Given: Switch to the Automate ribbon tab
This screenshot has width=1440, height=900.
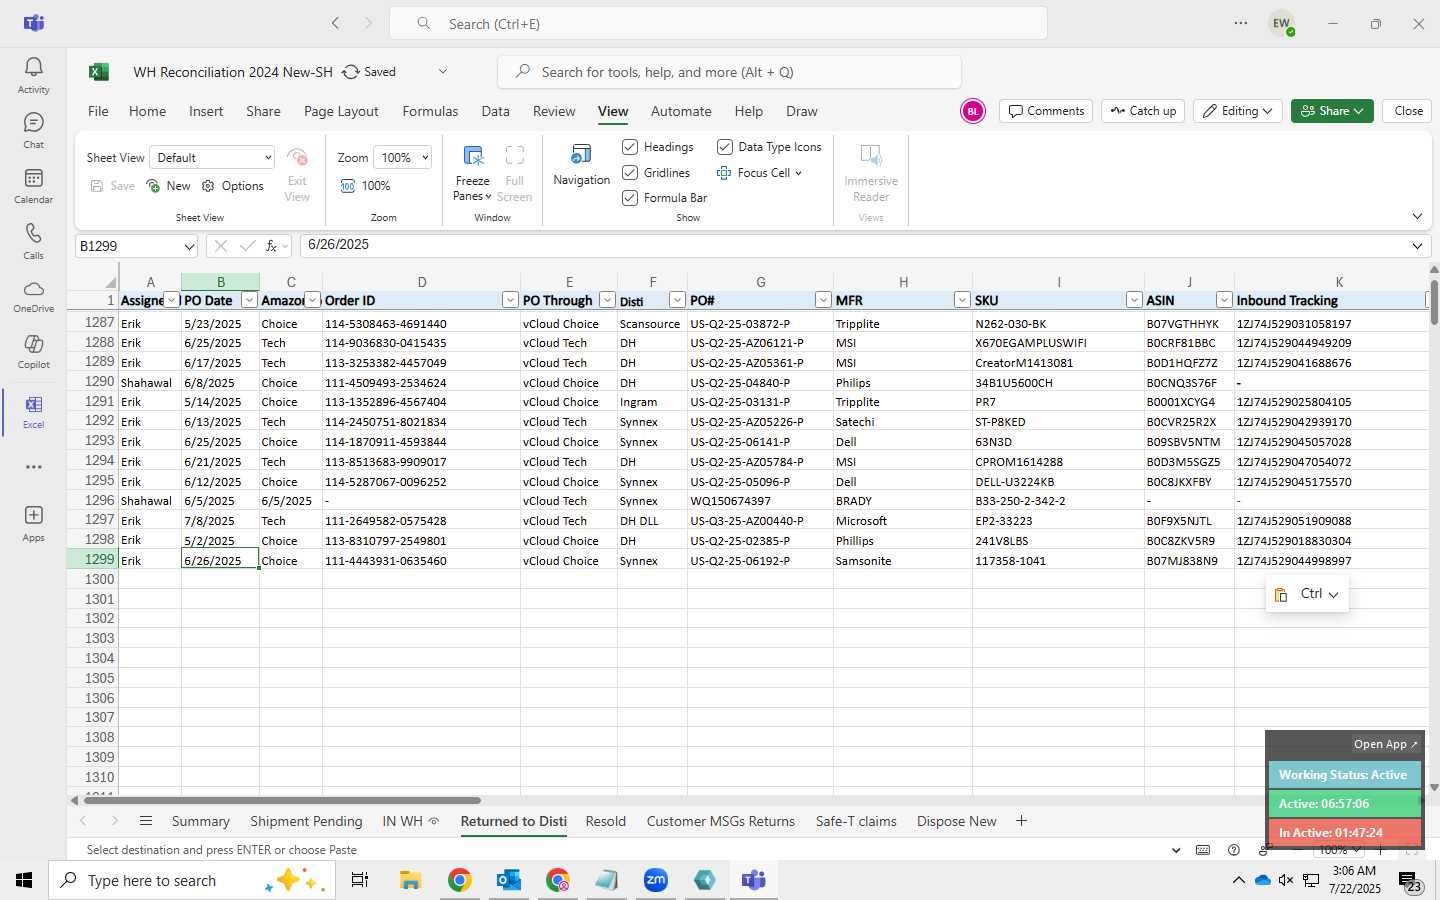Looking at the screenshot, I should pos(681,111).
